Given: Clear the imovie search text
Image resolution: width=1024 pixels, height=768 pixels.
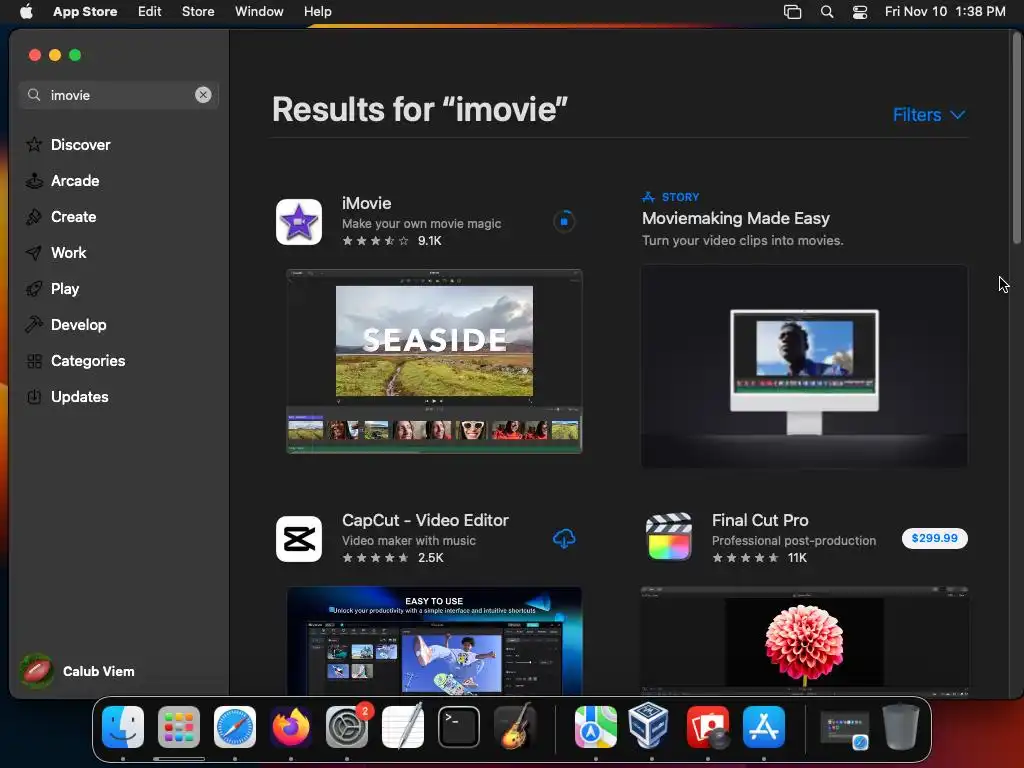Looking at the screenshot, I should pyautogui.click(x=203, y=95).
